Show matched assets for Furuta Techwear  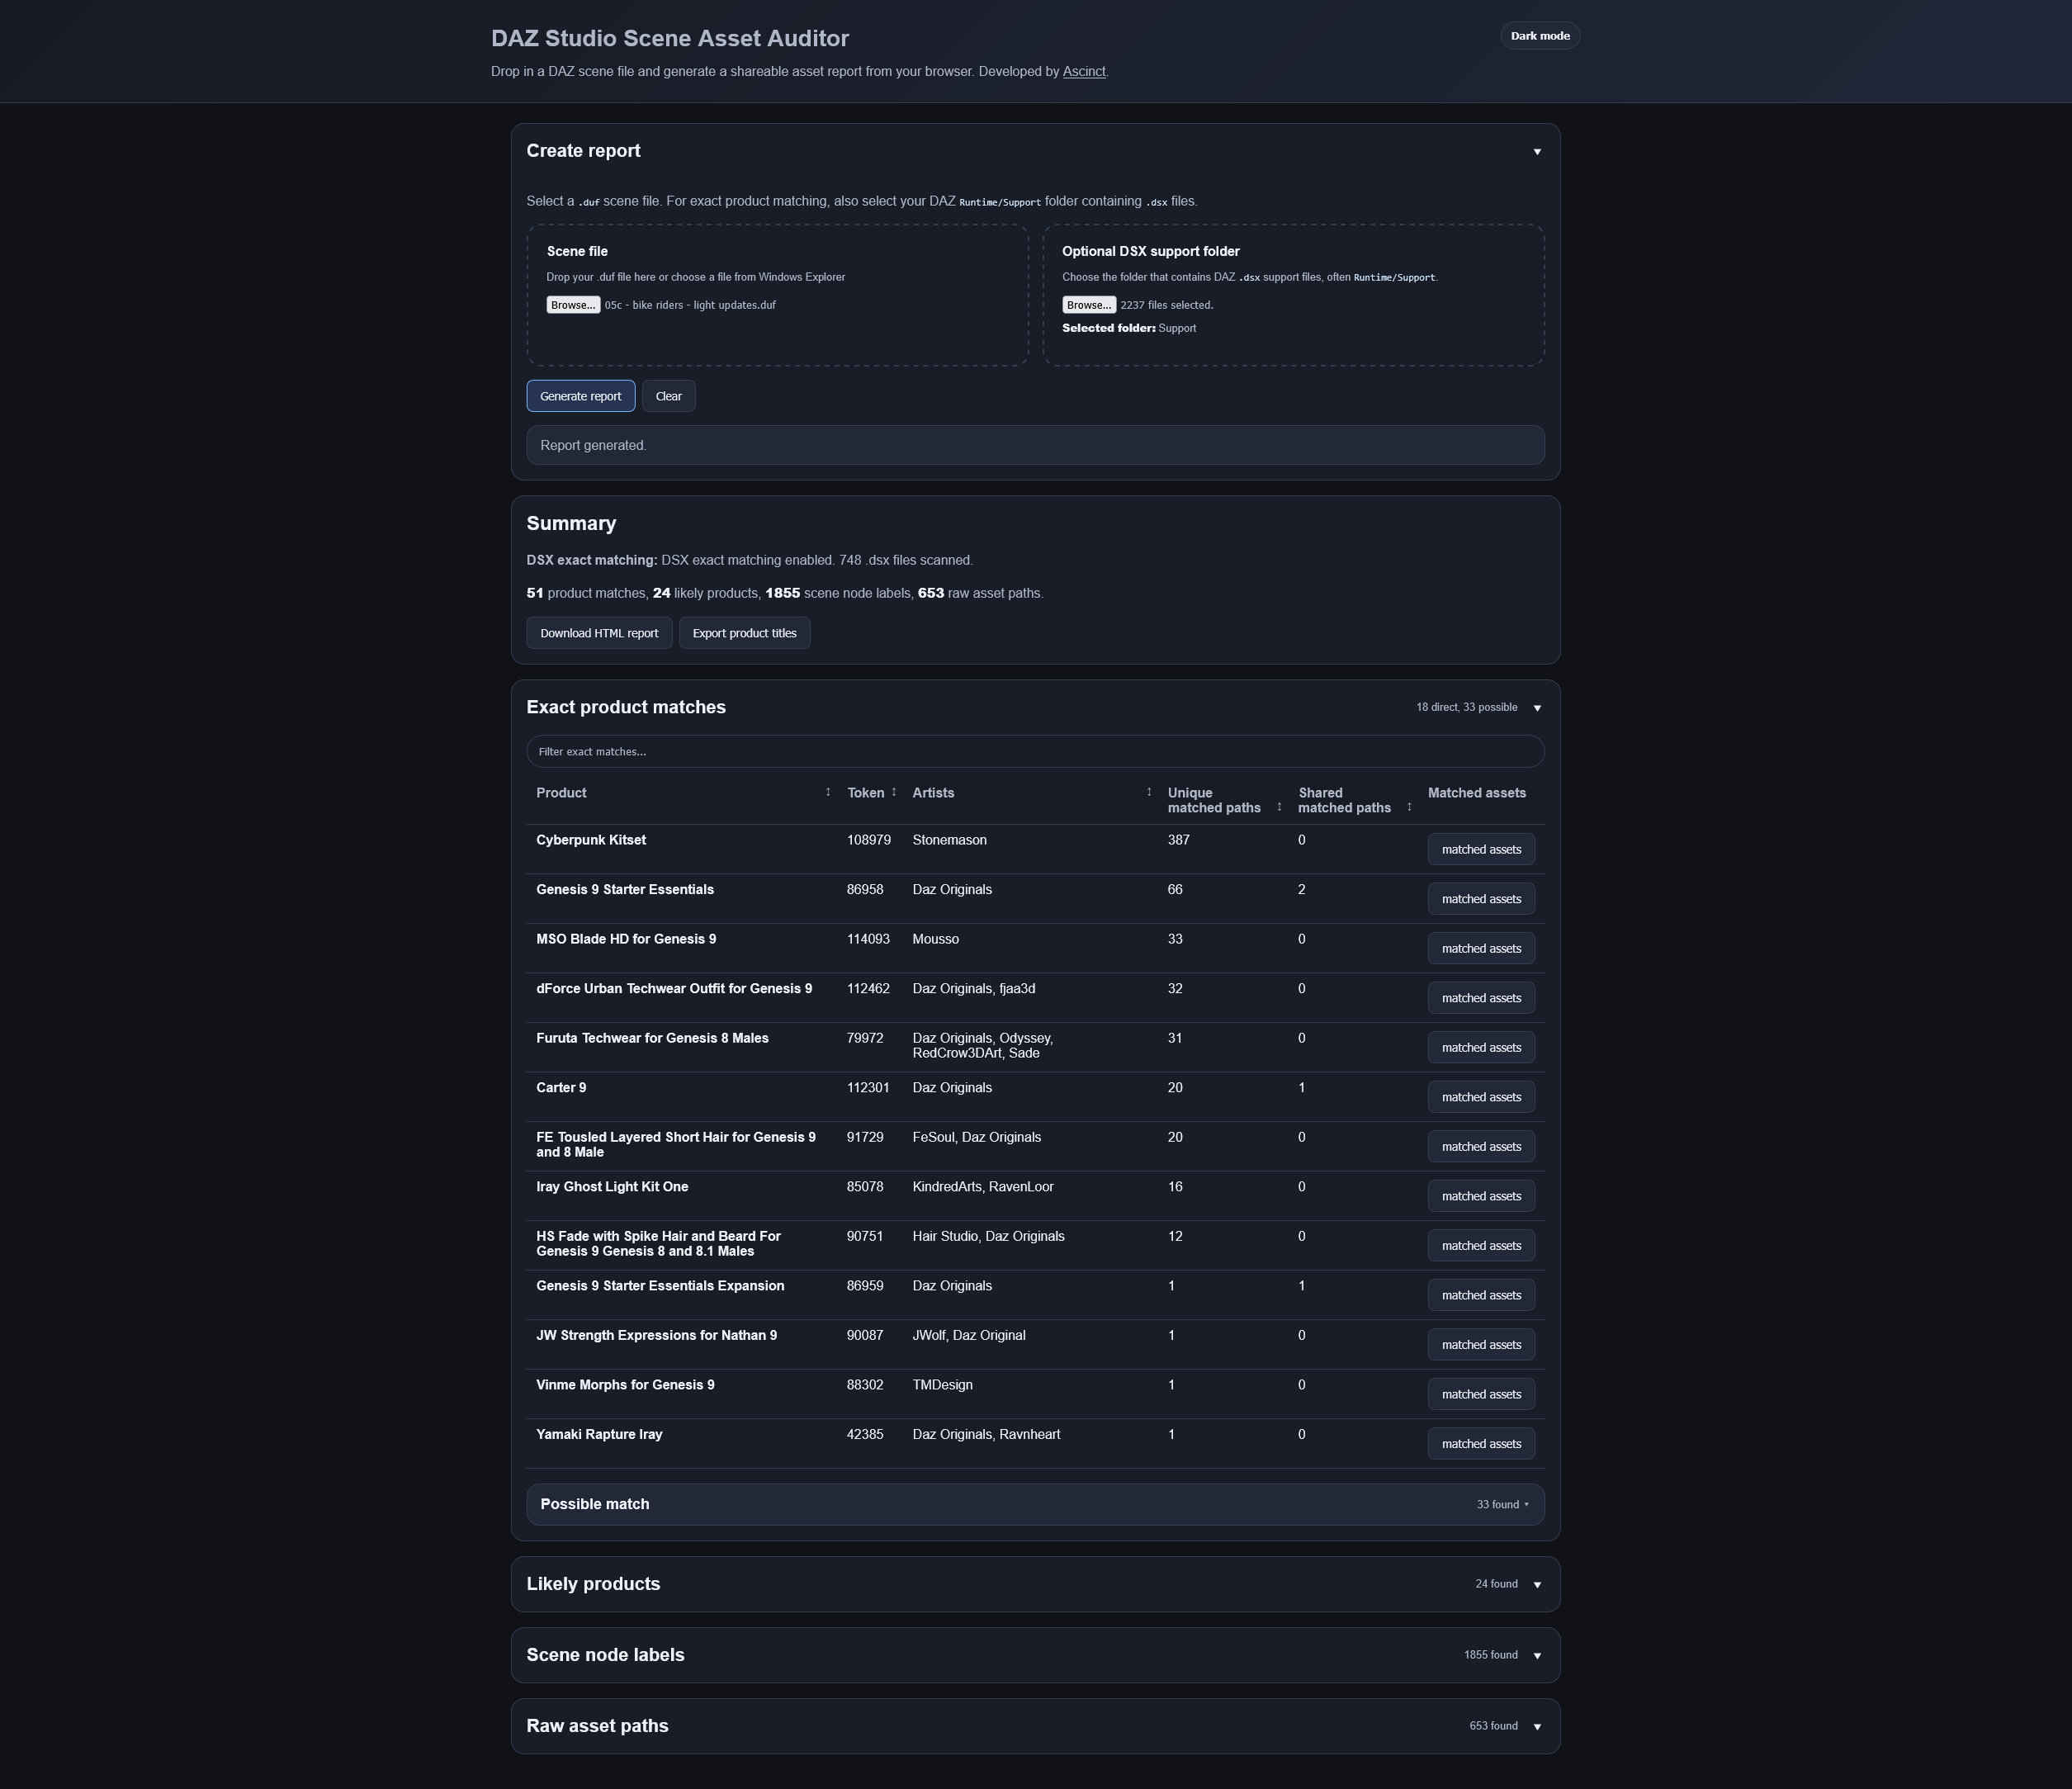pos(1481,1048)
